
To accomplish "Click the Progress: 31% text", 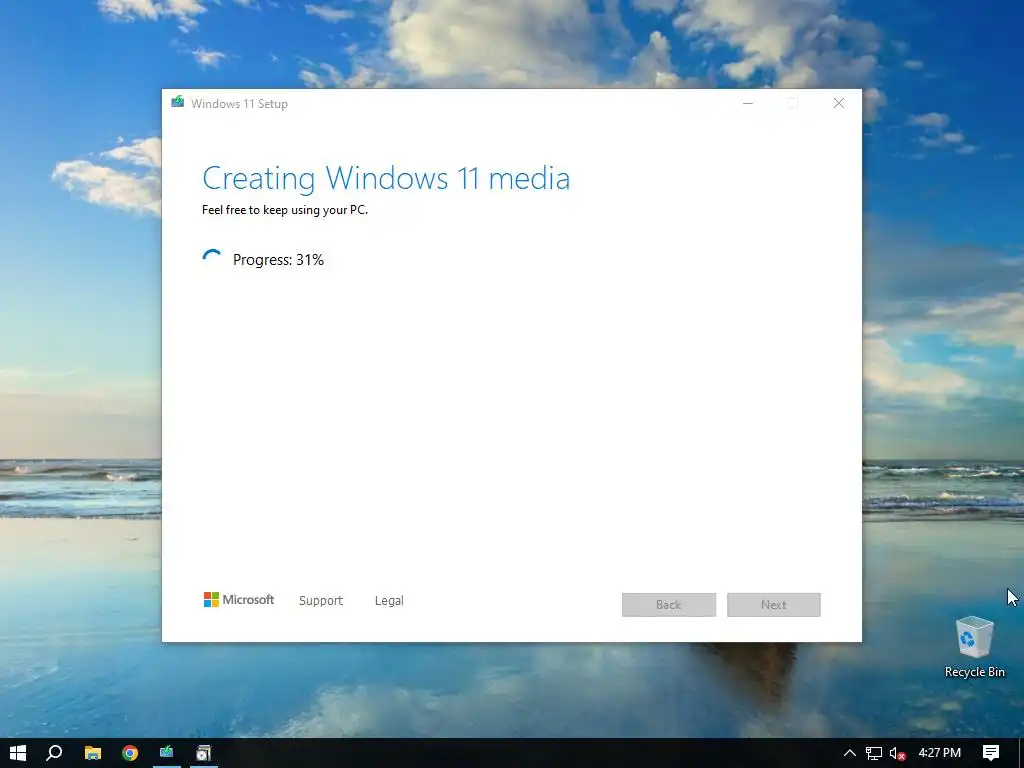I will coord(278,260).
